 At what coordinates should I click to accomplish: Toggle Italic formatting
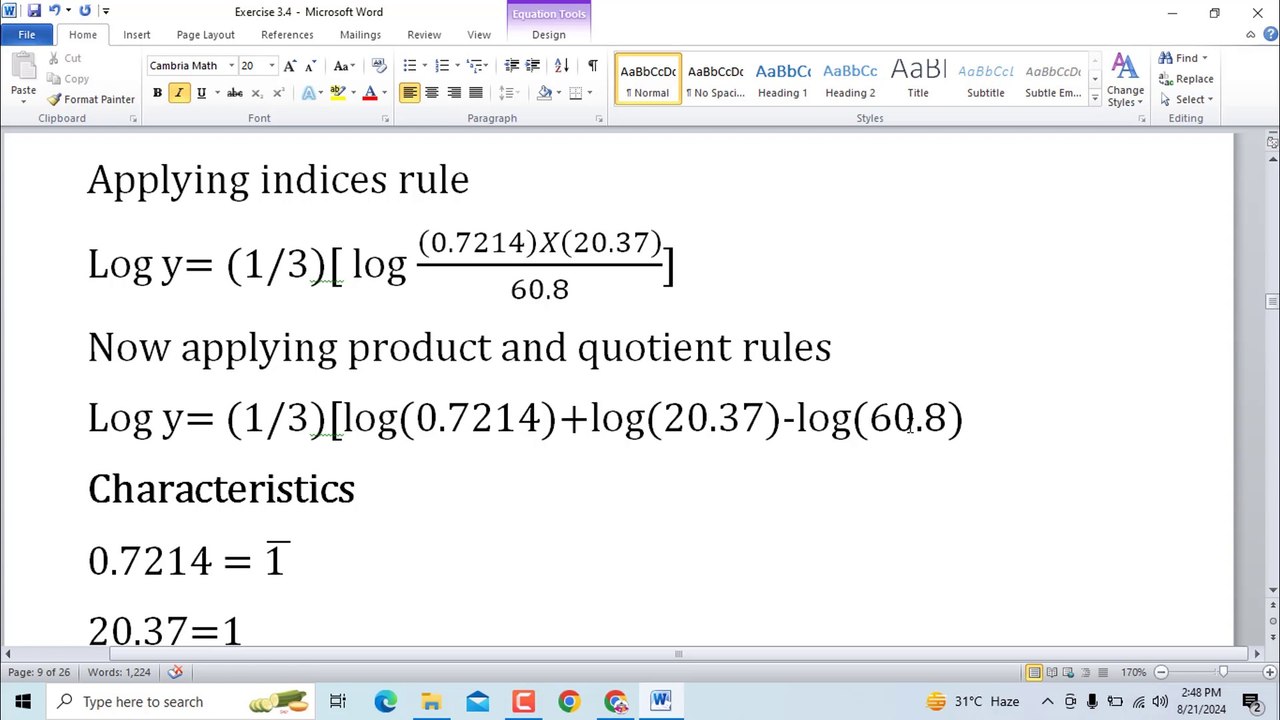179,93
